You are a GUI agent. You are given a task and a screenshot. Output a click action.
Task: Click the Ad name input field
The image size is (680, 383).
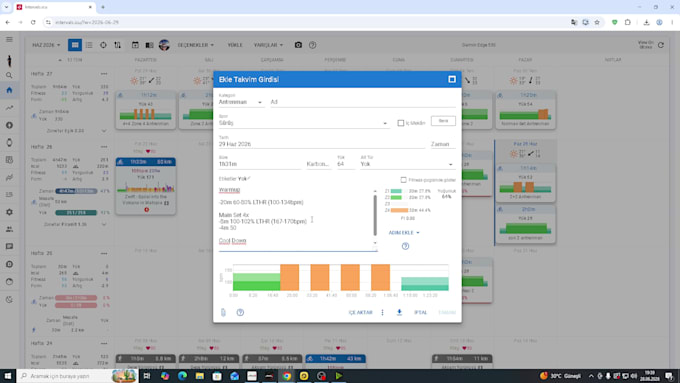click(x=363, y=102)
